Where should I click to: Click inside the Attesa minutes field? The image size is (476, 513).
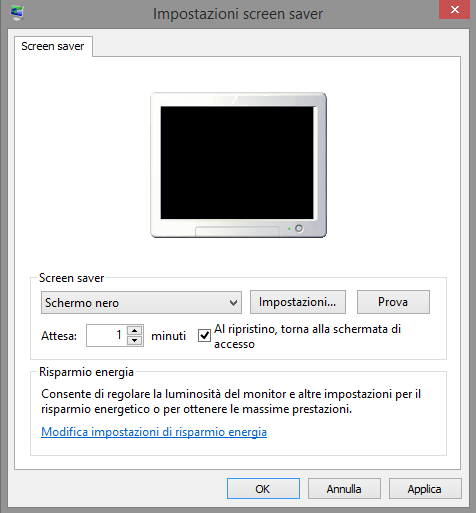click(x=106, y=335)
